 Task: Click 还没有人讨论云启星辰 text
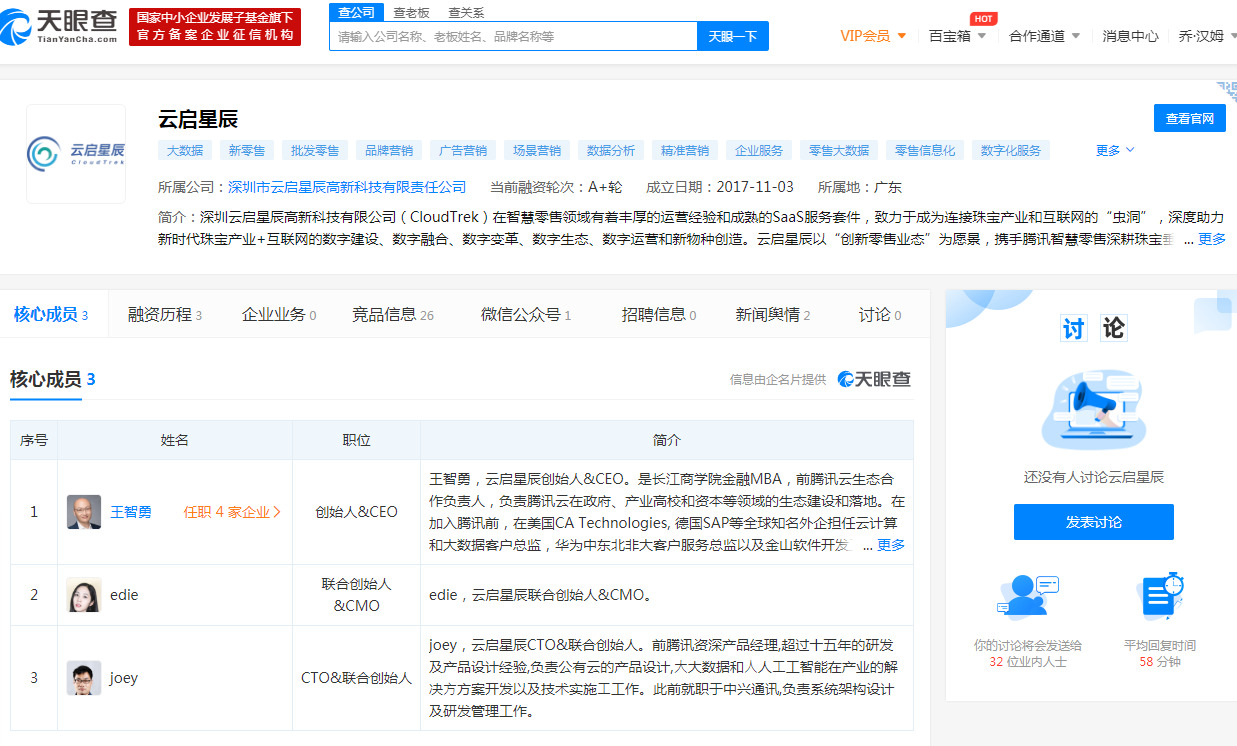(x=1094, y=477)
